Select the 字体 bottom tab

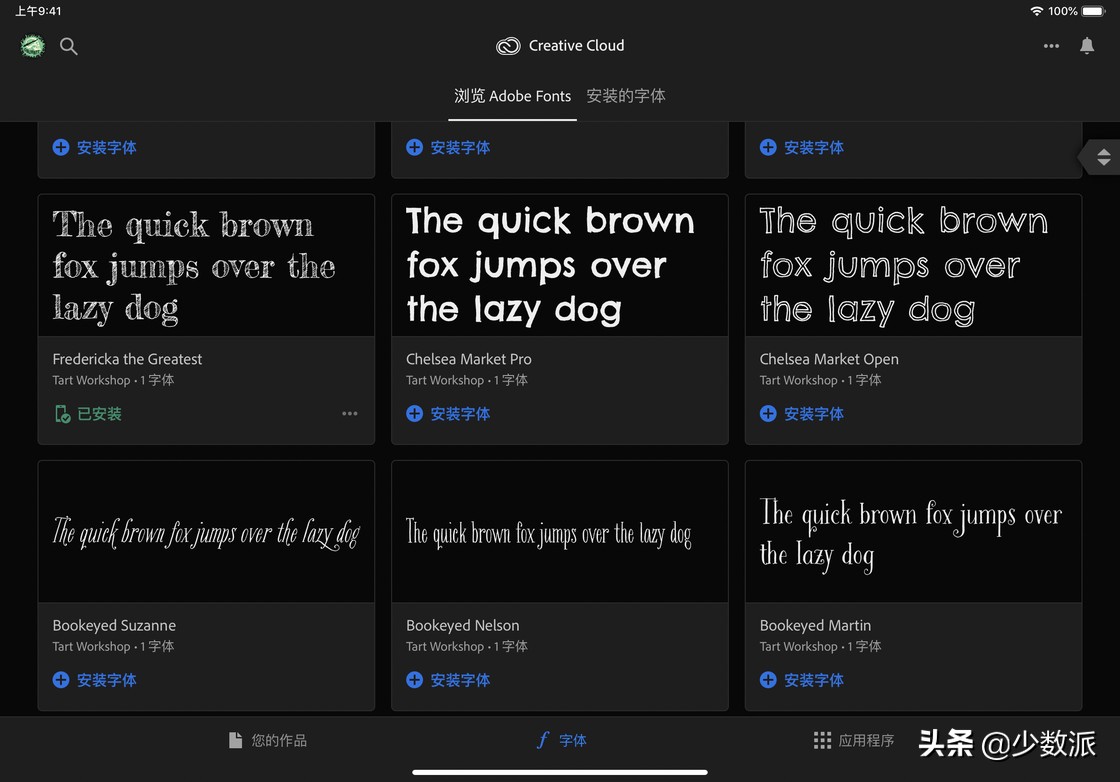pos(561,741)
